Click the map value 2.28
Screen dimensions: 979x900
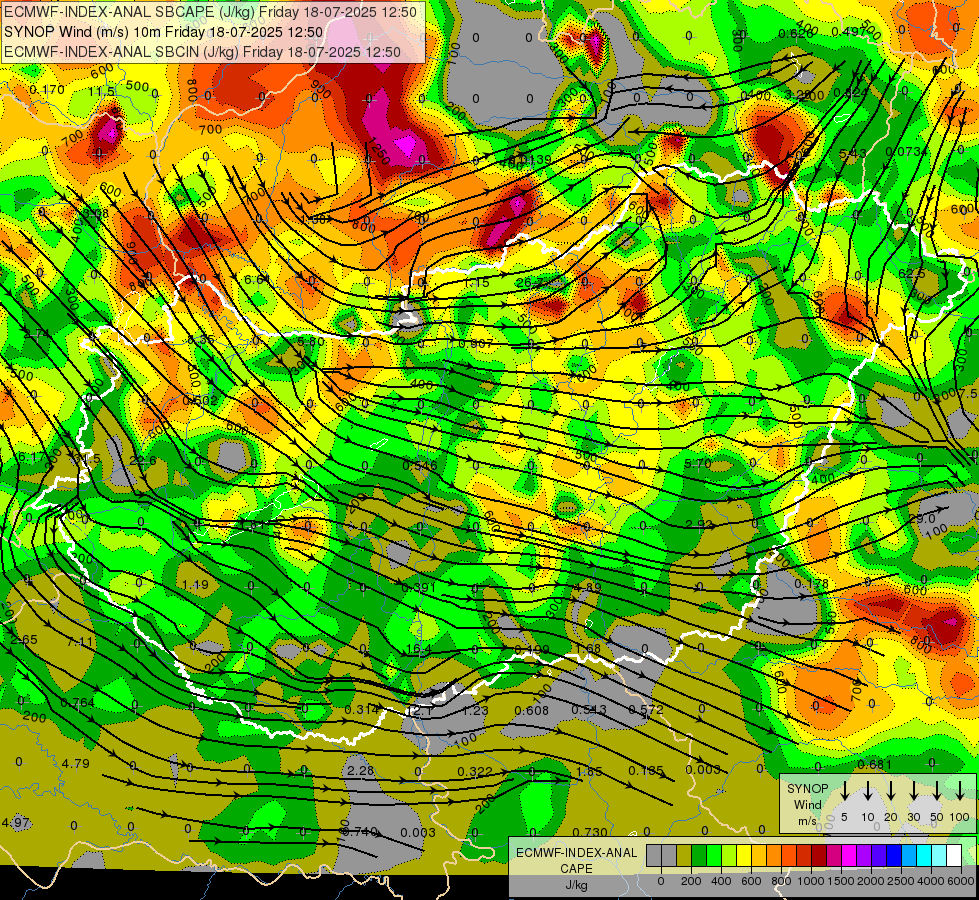pos(360,770)
